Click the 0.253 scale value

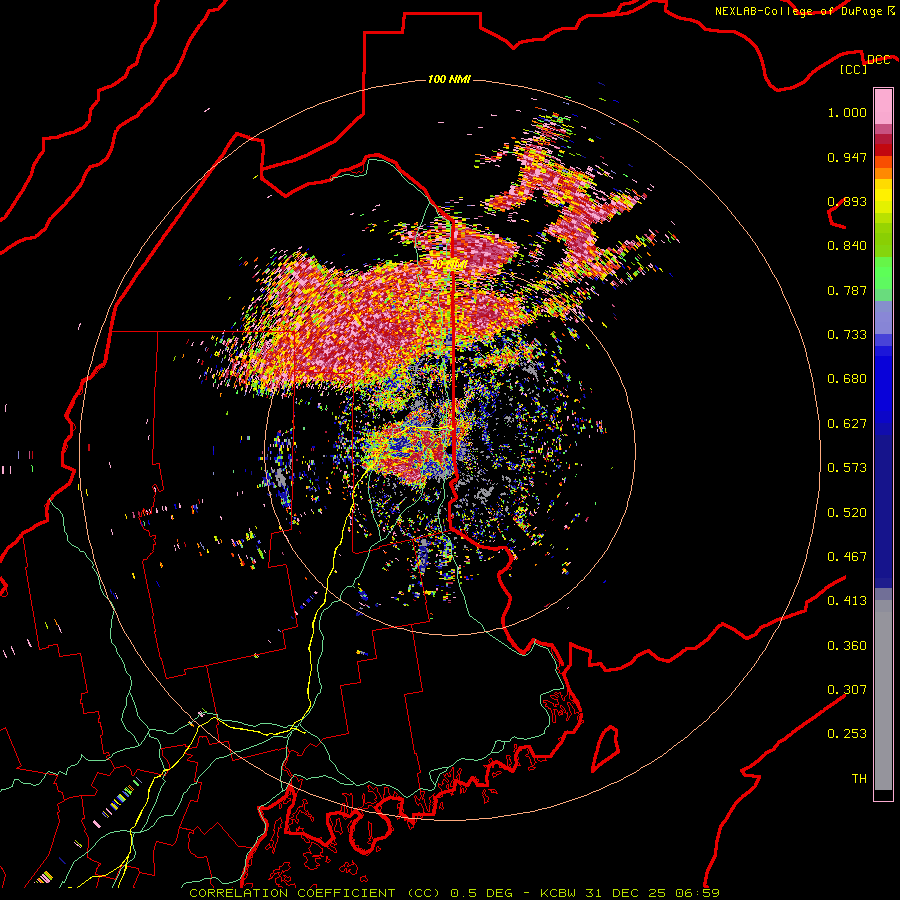pyautogui.click(x=847, y=734)
